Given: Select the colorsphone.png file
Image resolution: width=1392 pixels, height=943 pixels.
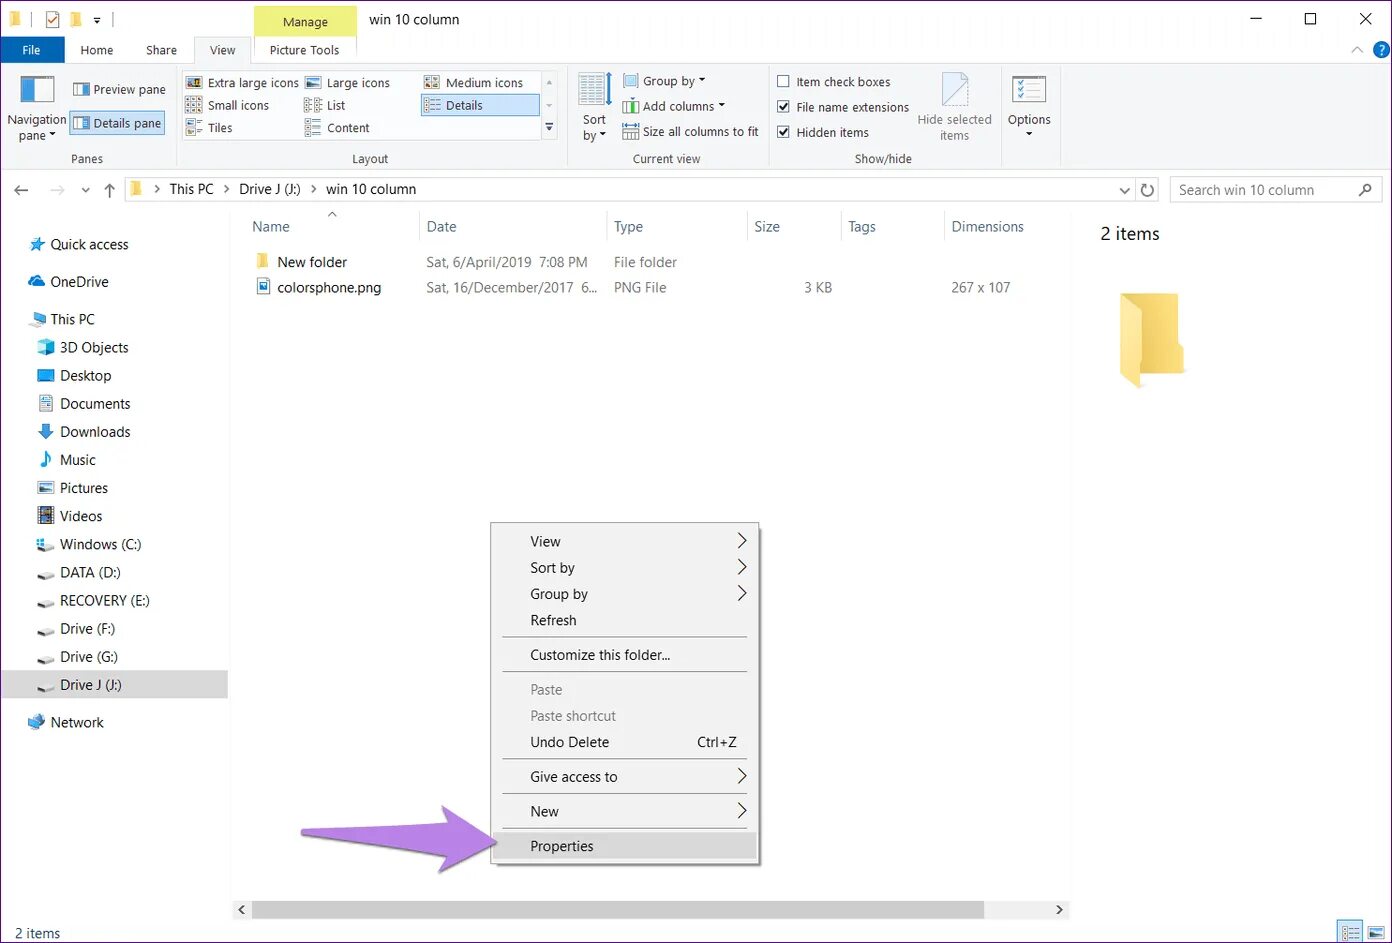Looking at the screenshot, I should (x=329, y=287).
